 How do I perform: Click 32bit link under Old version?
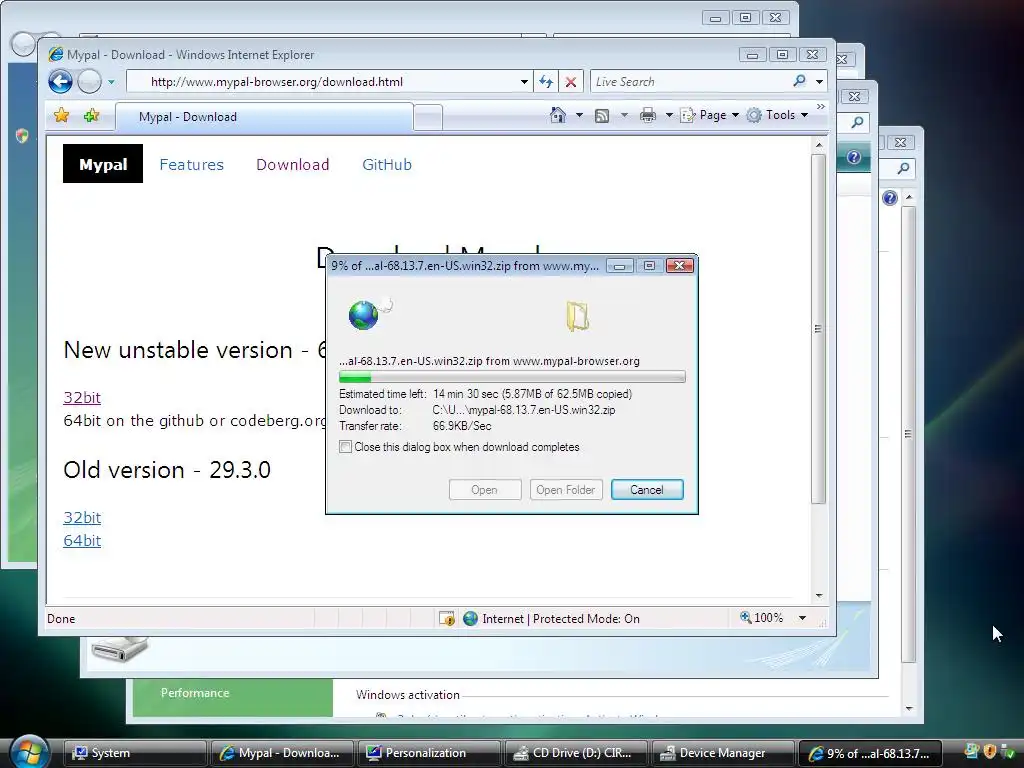point(82,517)
